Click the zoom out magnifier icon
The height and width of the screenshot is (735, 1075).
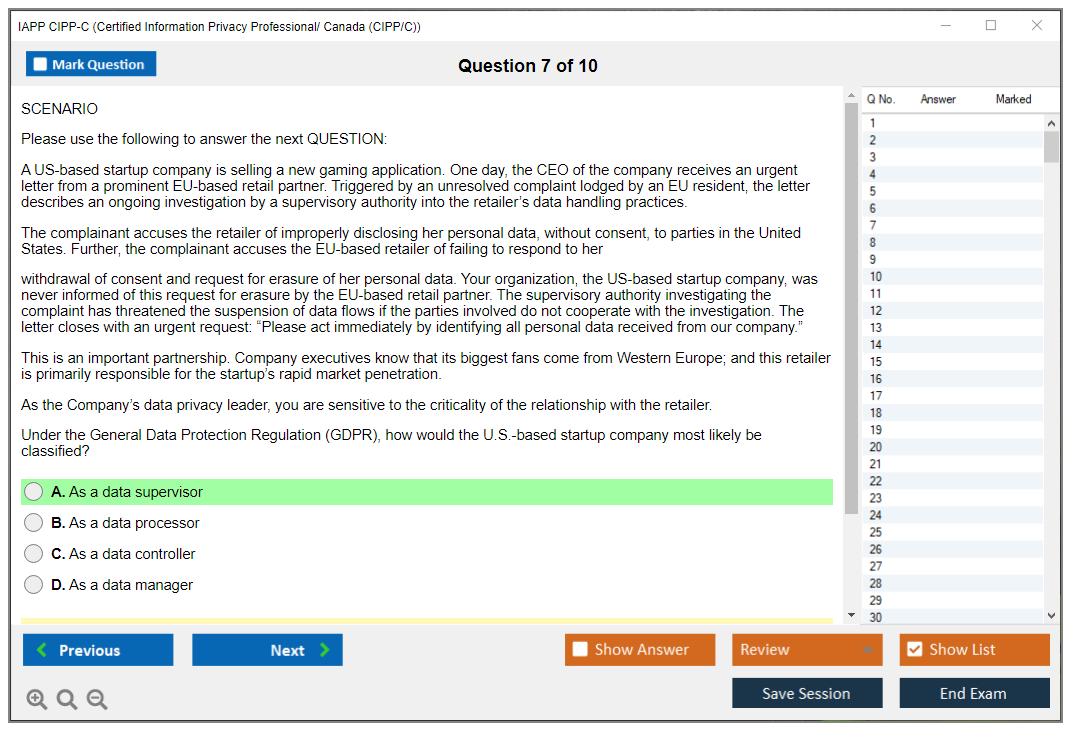(x=97, y=700)
